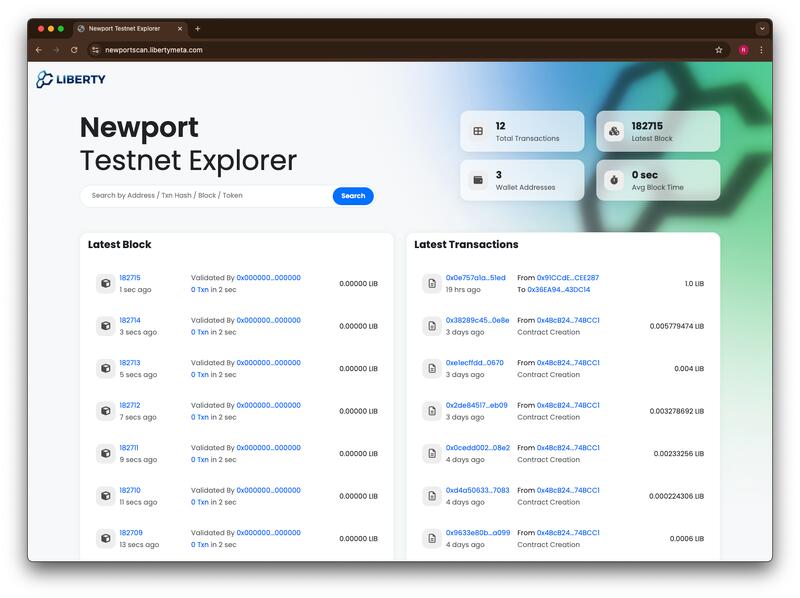
Task: Open transaction hash 0x0e757a1a...51ed
Action: point(476,278)
